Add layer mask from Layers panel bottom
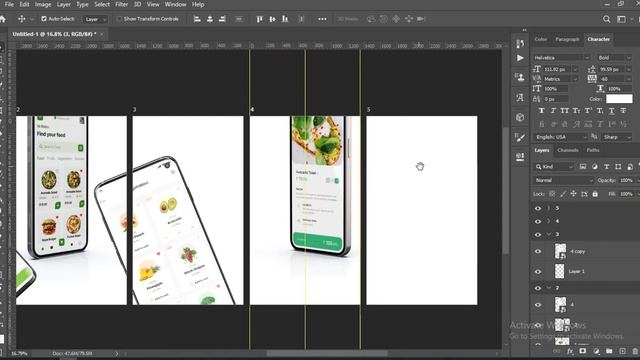Screen dimensions: 640x360 pos(583,351)
